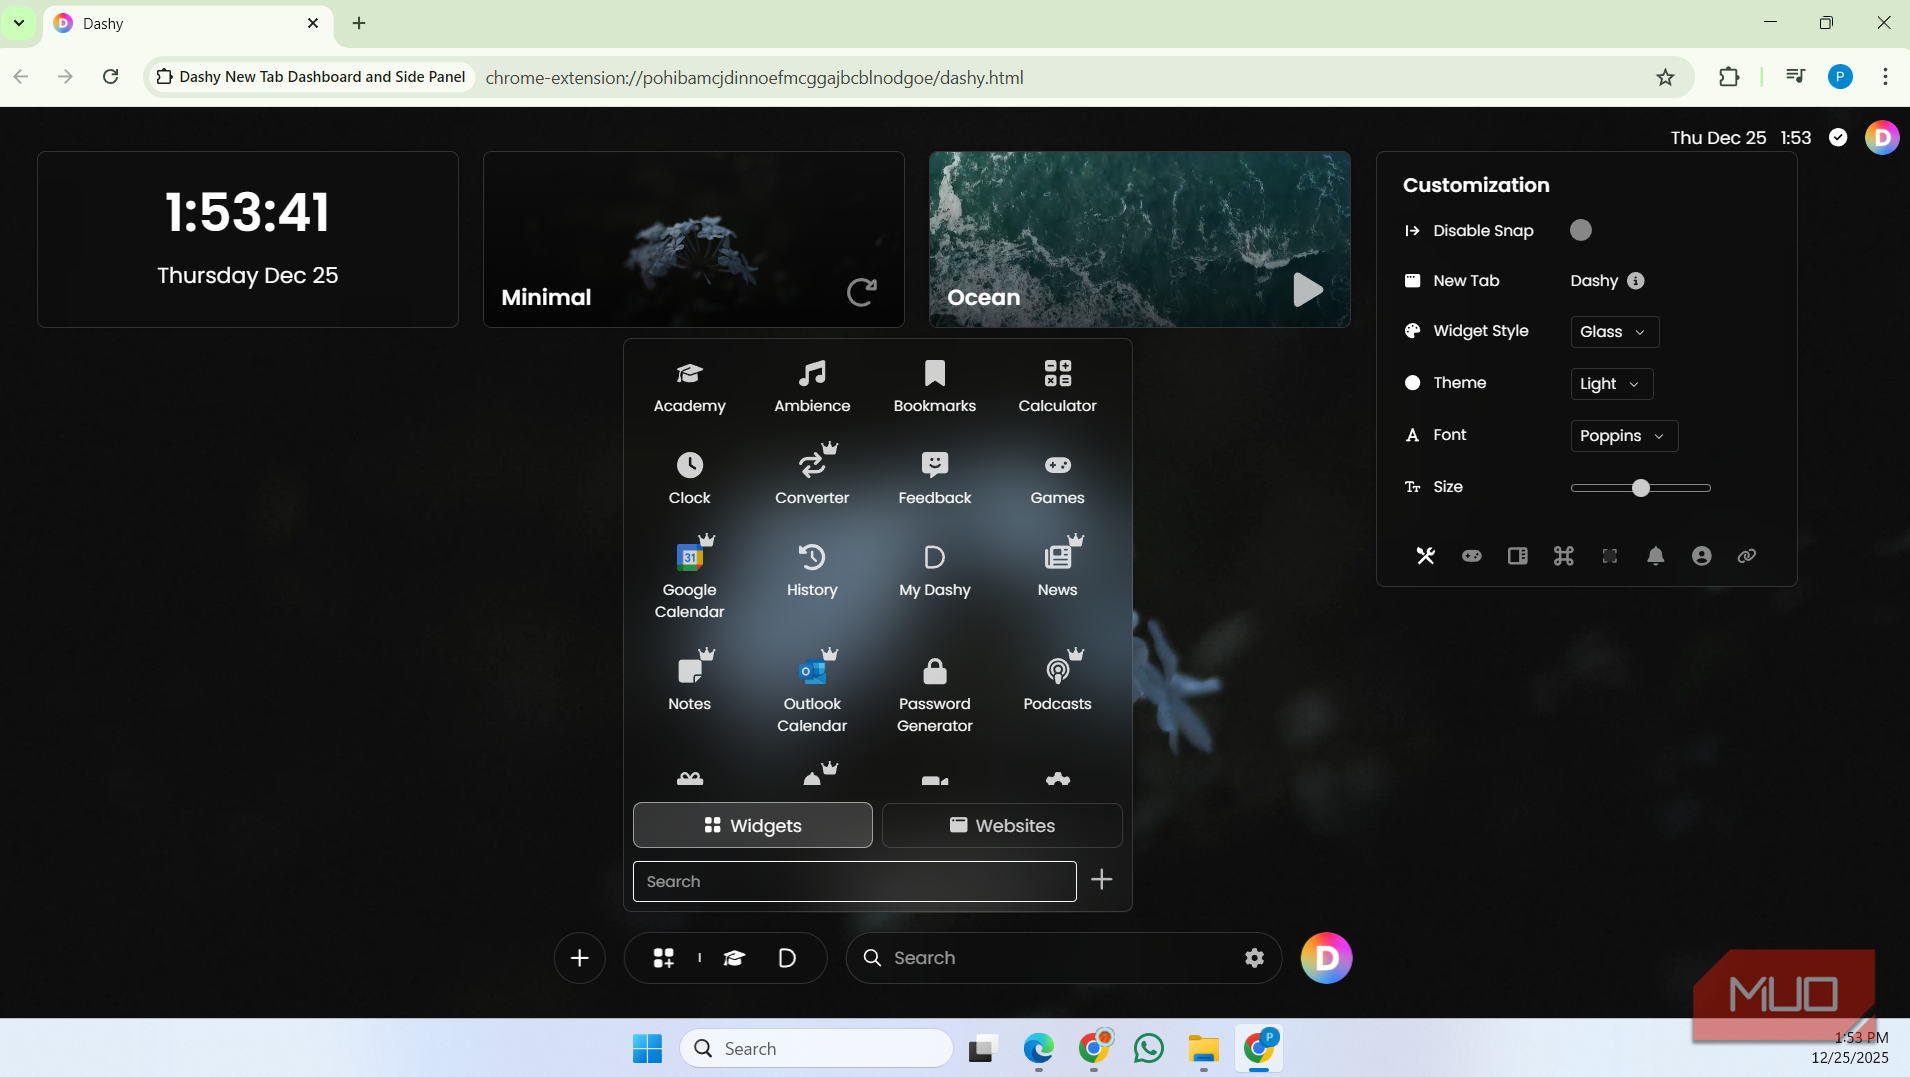Open the link settings icon
1910x1077 pixels.
[1746, 556]
